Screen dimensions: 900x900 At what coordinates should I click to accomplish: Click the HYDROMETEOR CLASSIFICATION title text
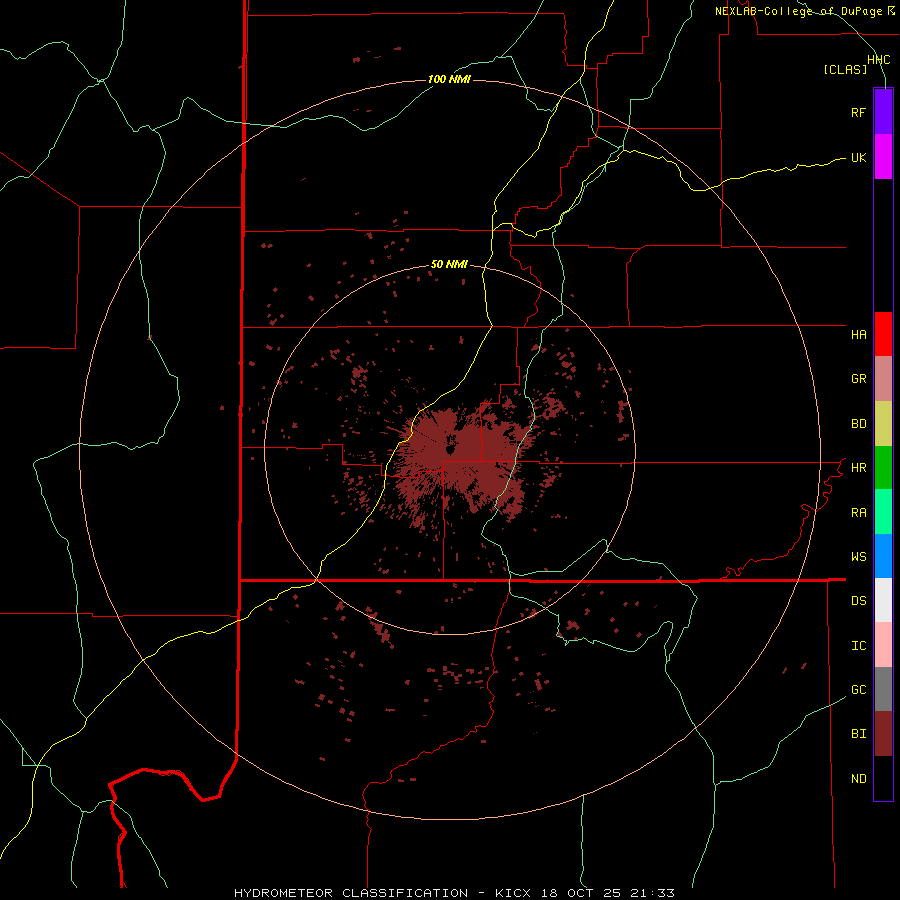(x=351, y=893)
